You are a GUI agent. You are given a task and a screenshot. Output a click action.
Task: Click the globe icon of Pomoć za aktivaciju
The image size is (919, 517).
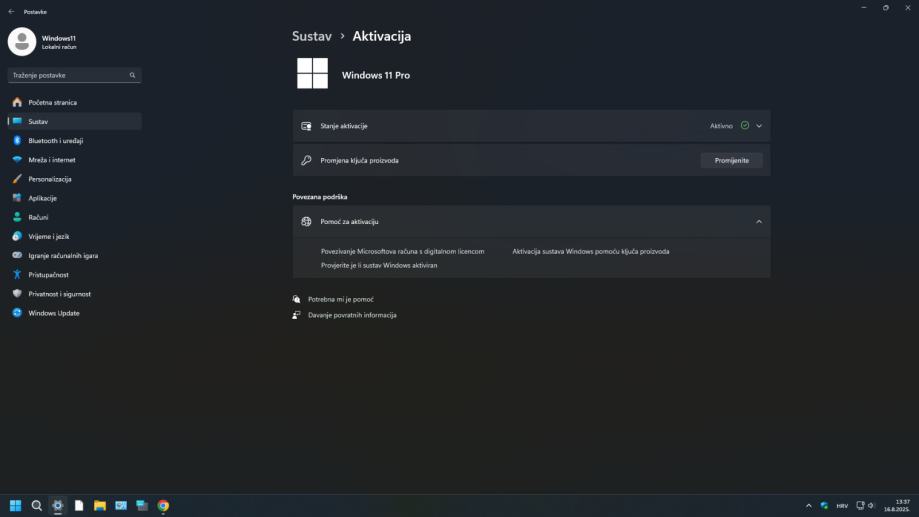point(306,222)
